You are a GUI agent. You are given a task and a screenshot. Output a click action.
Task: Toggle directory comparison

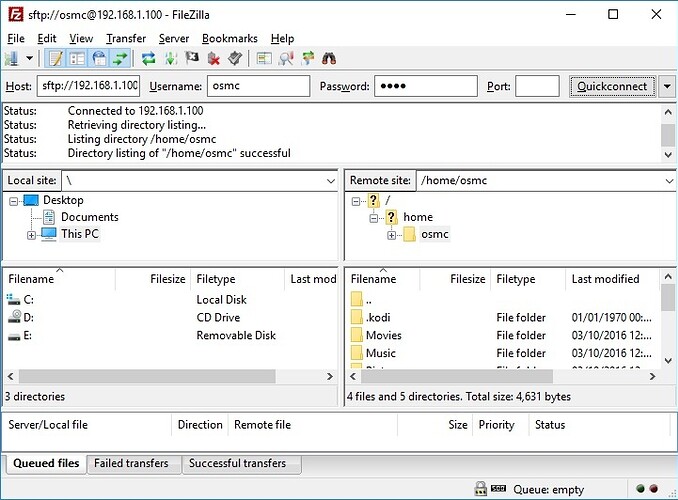286,58
